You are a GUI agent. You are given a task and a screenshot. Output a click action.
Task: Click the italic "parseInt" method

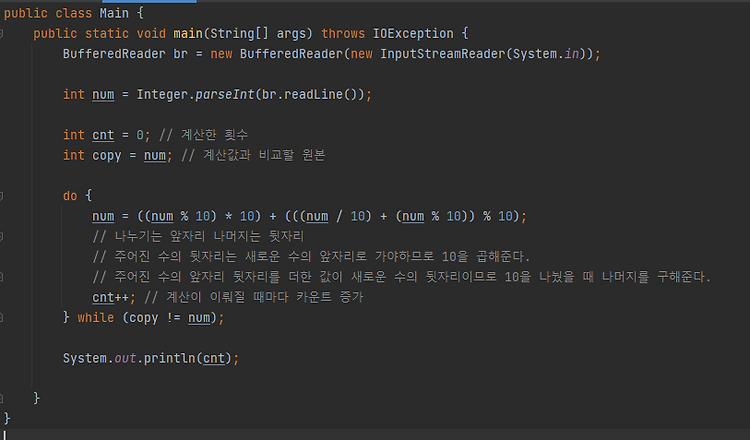pyautogui.click(x=225, y=94)
